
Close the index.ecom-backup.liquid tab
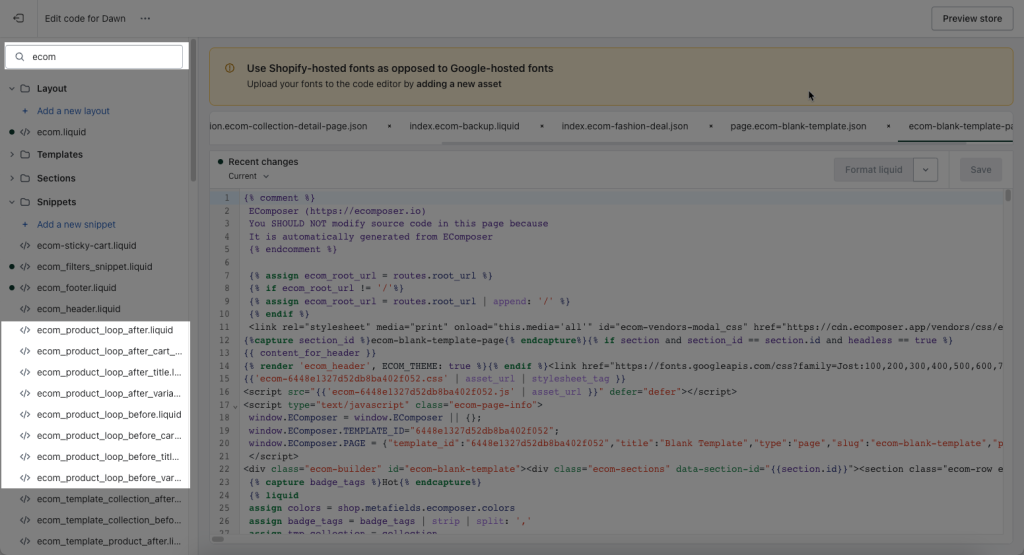coord(541,126)
